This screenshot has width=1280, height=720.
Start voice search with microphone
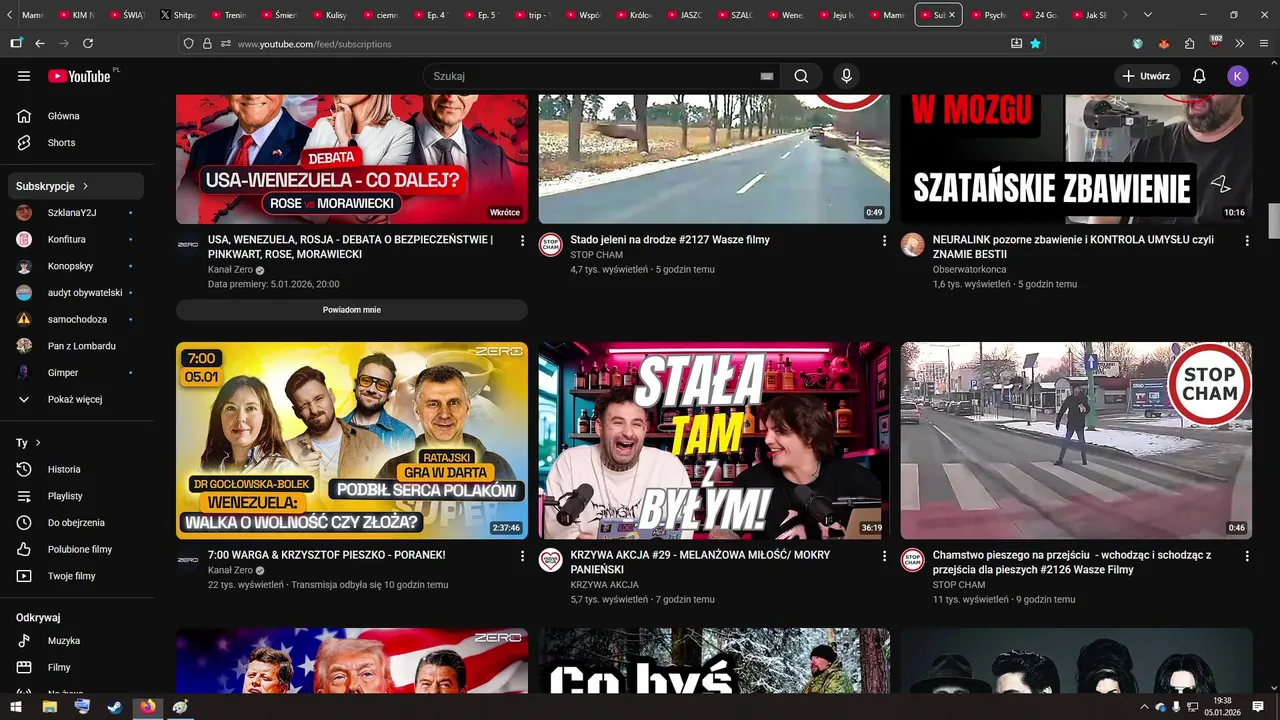pos(846,76)
